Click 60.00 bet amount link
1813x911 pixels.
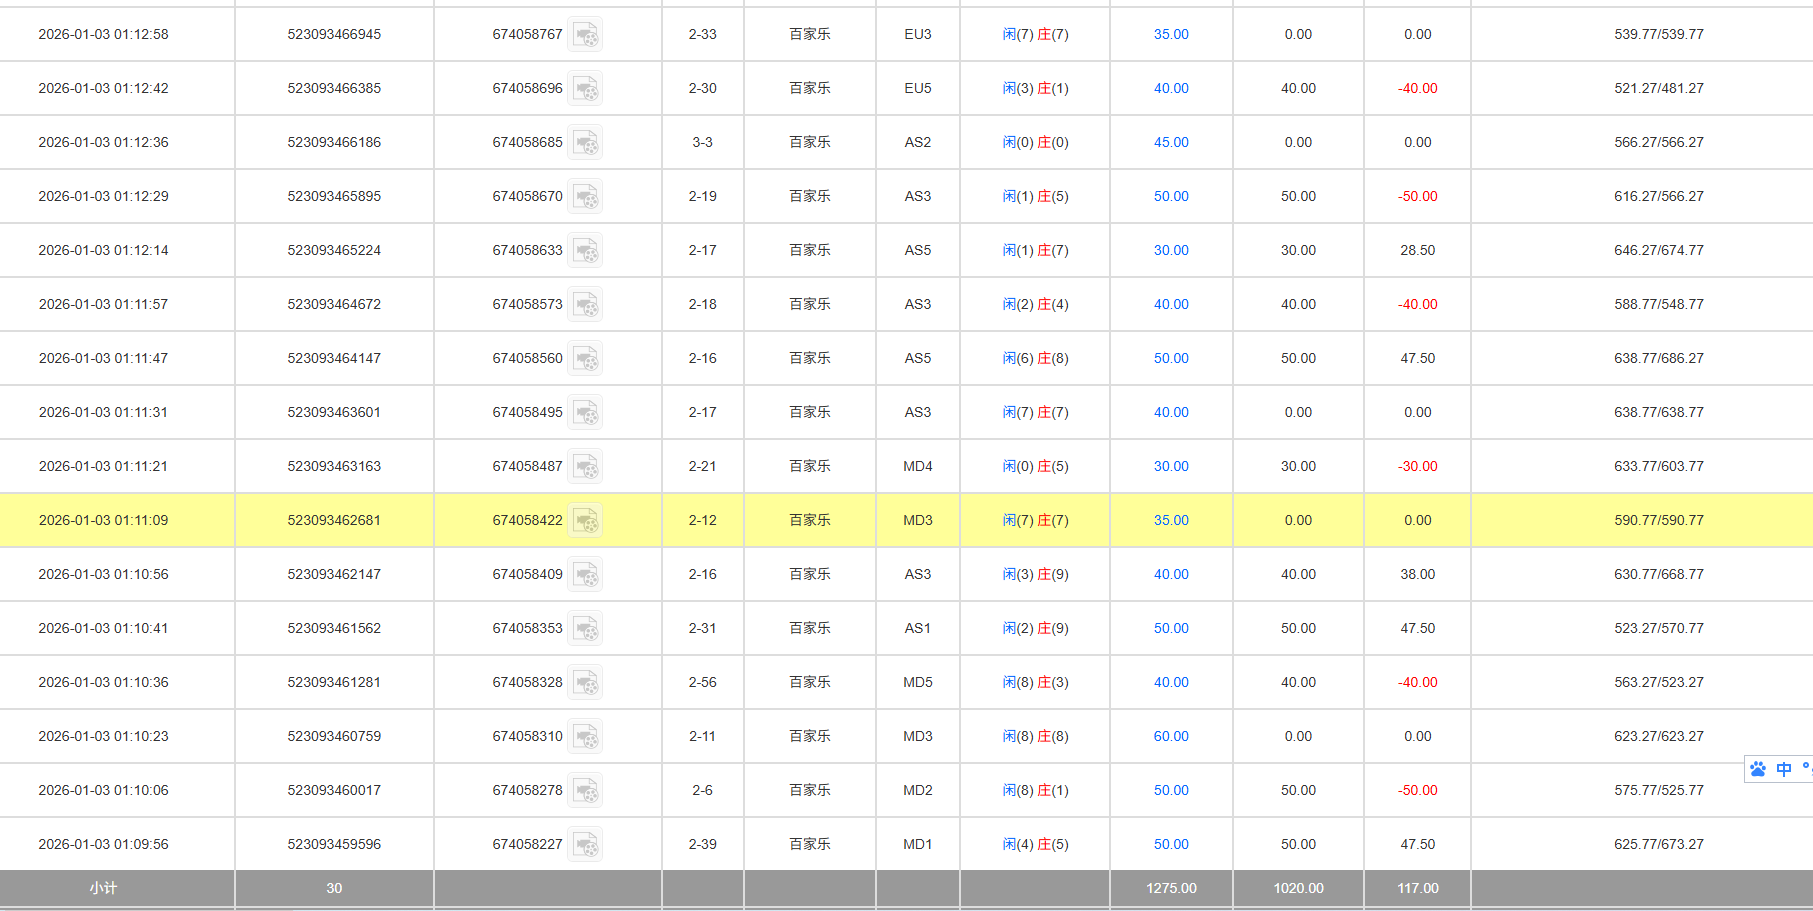1171,736
